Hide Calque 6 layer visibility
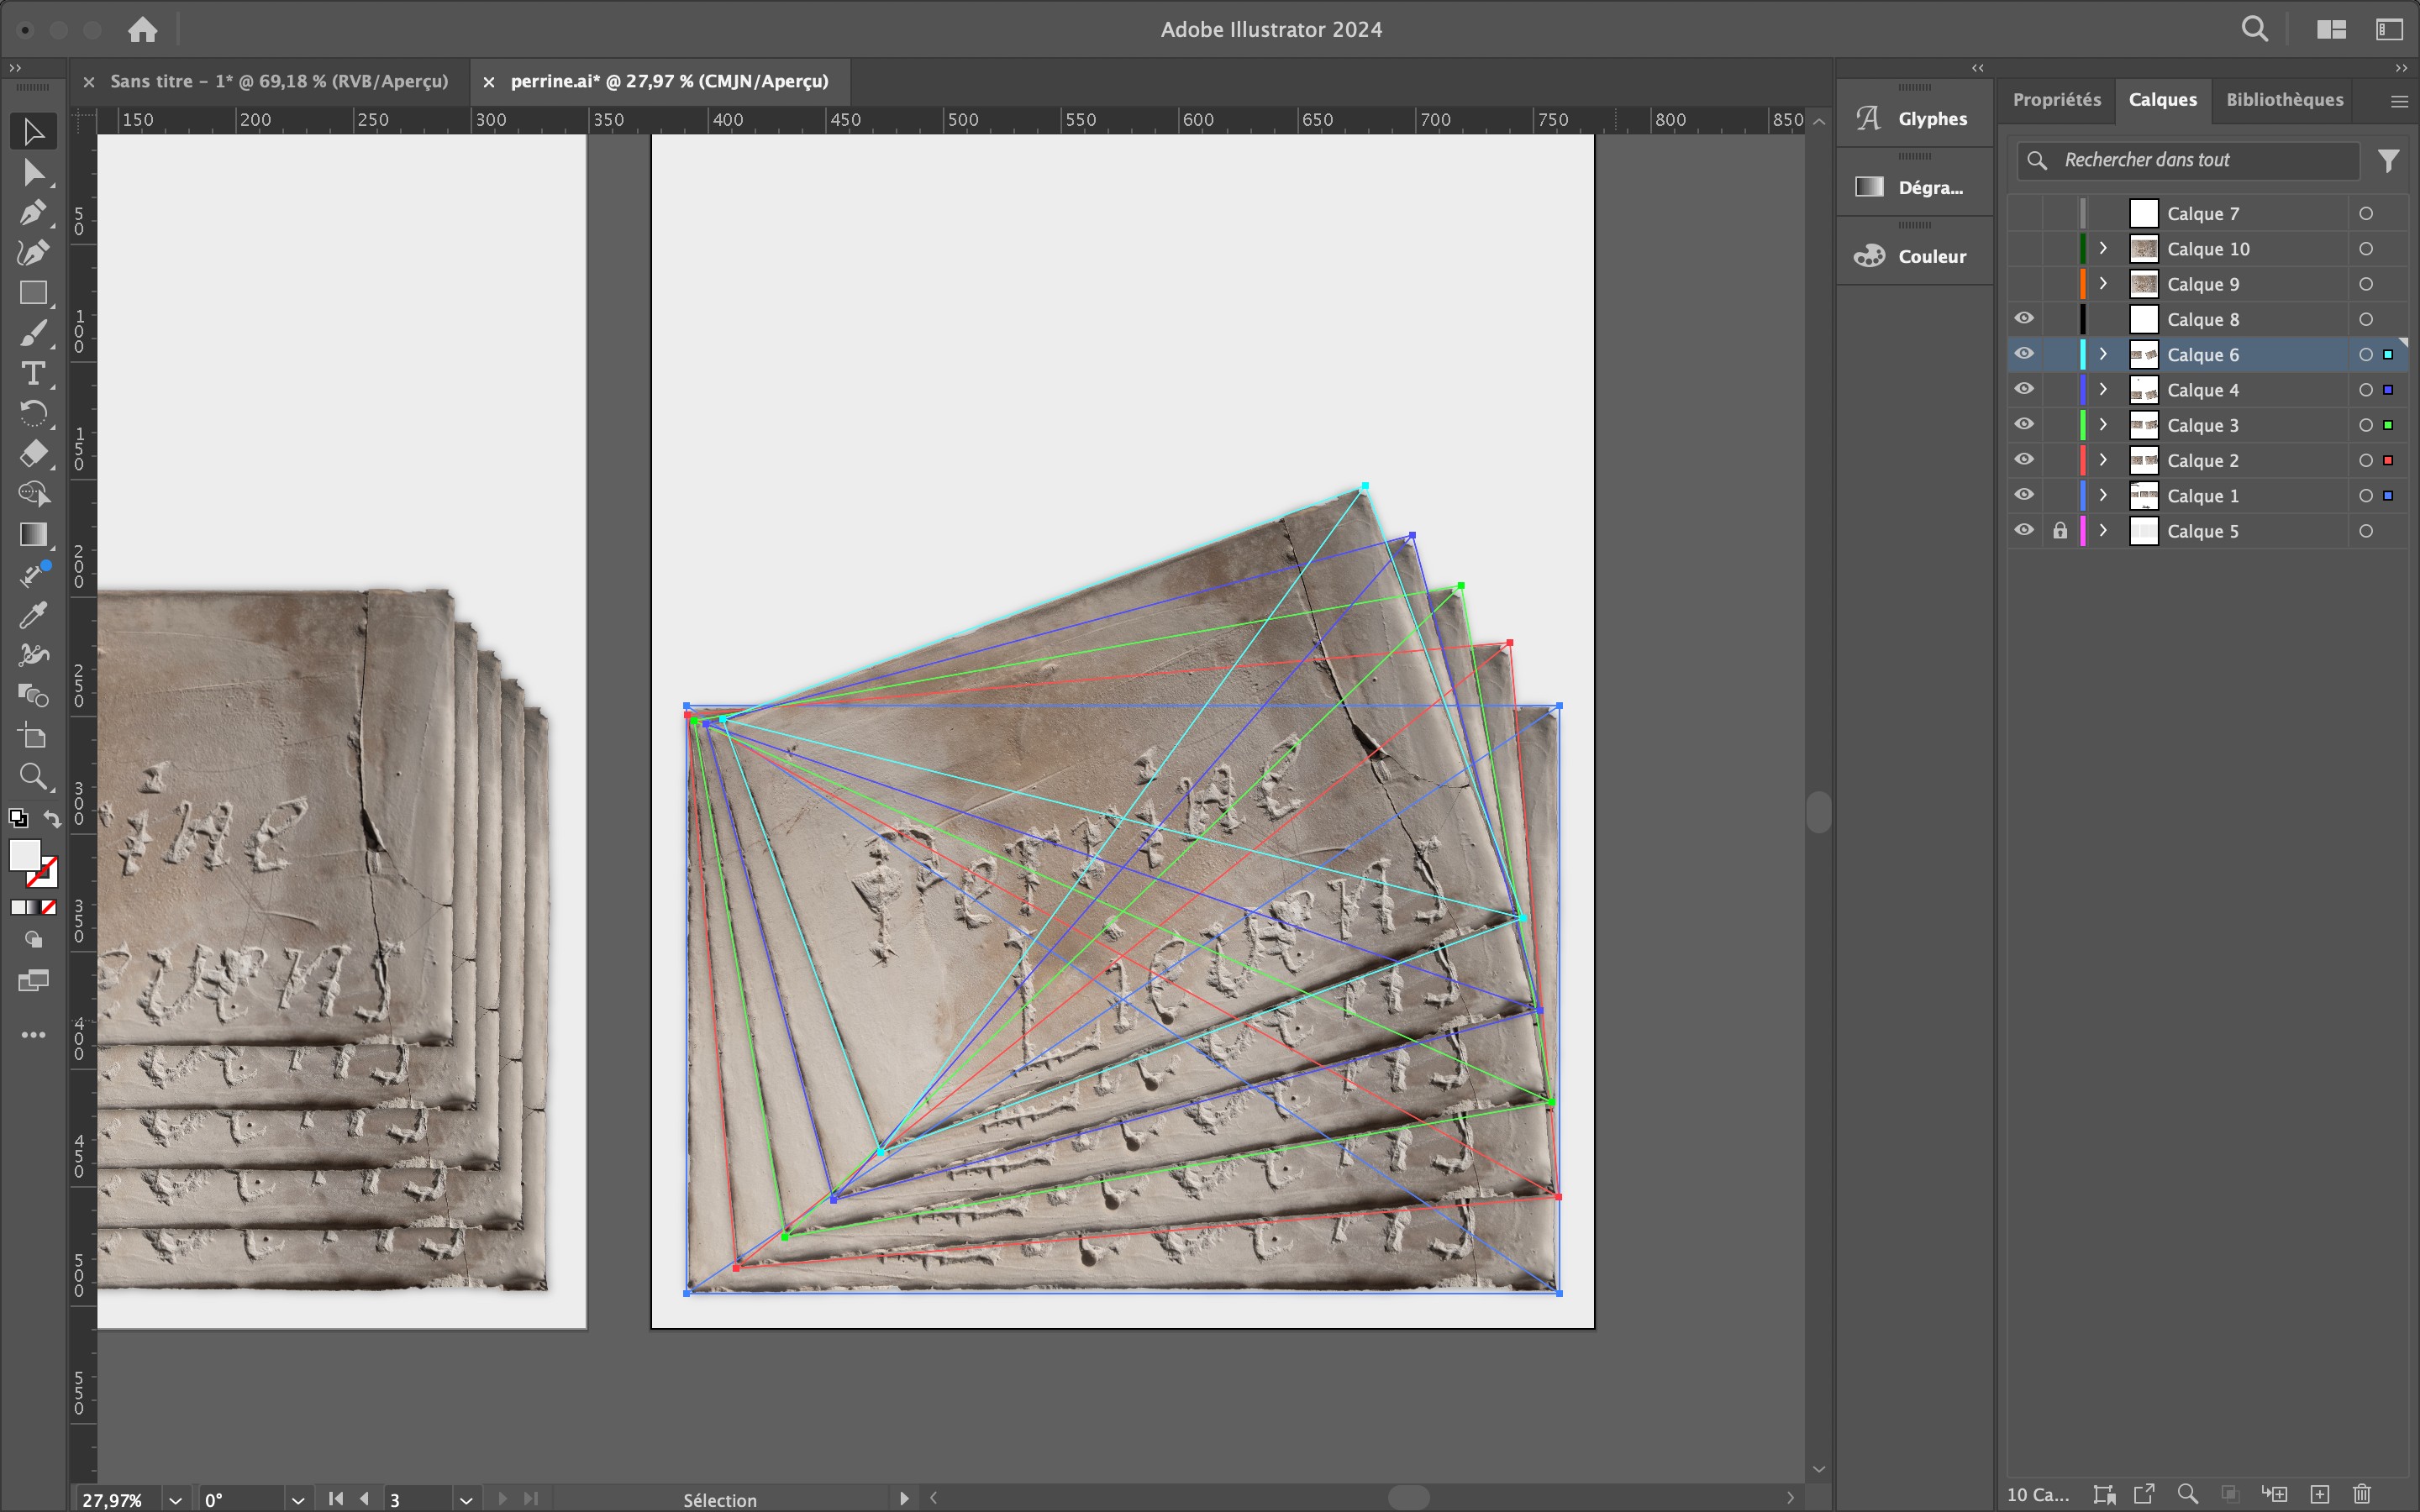 click(x=2024, y=354)
